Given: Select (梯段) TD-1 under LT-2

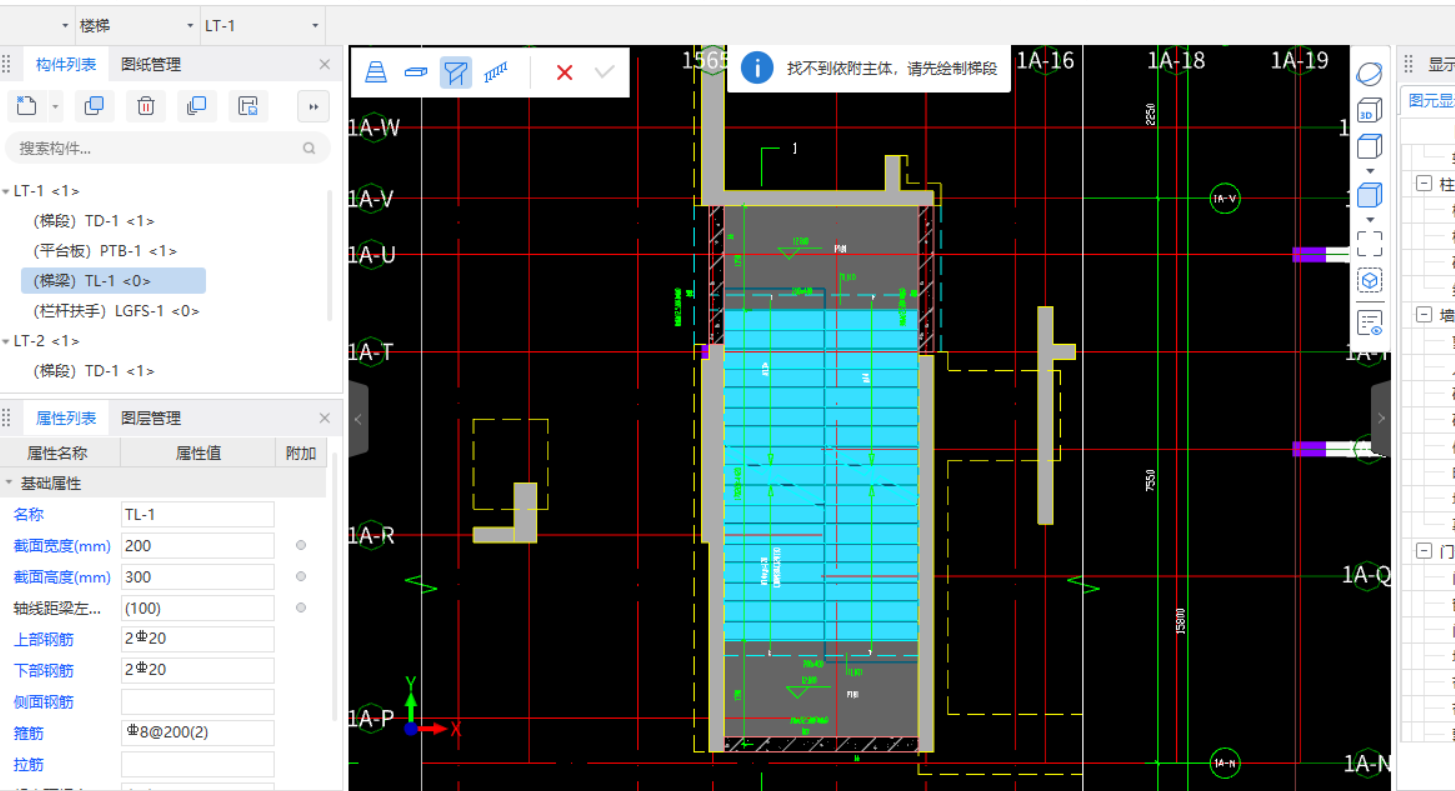Looking at the screenshot, I should click(94, 371).
